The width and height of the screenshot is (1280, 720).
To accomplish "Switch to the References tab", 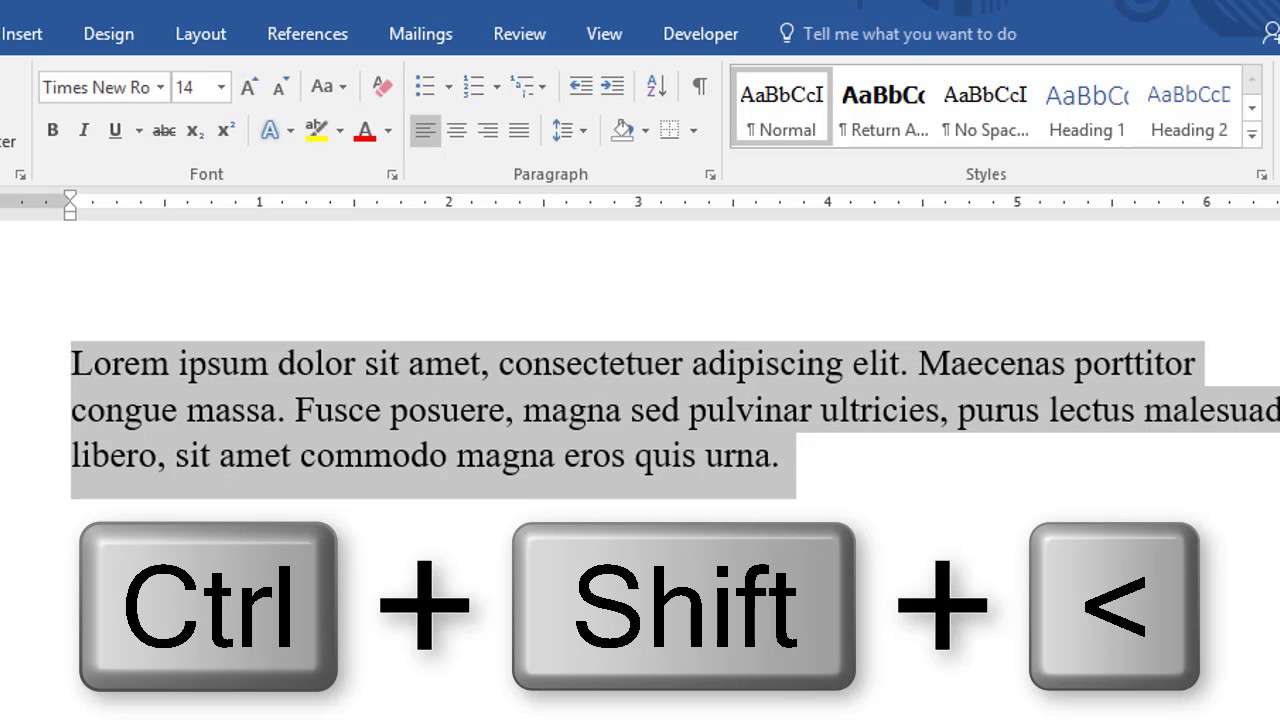I will tap(307, 33).
